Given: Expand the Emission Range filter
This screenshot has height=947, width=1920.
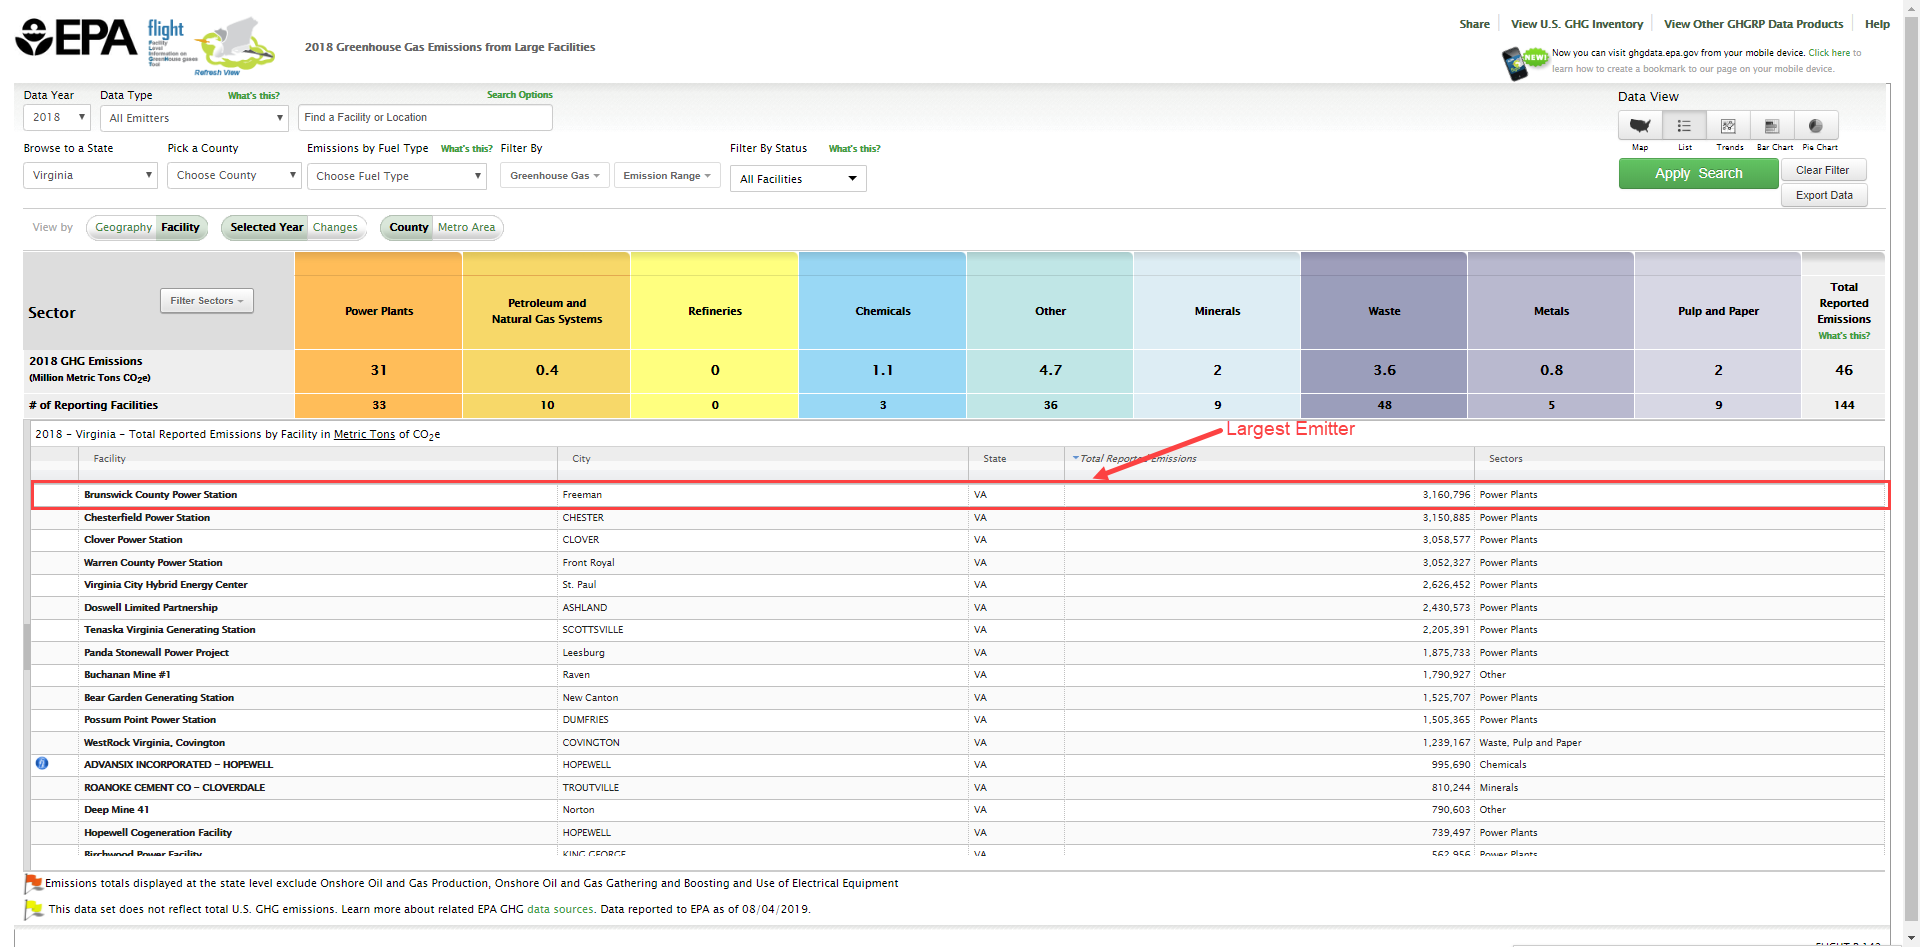Looking at the screenshot, I should click(667, 176).
